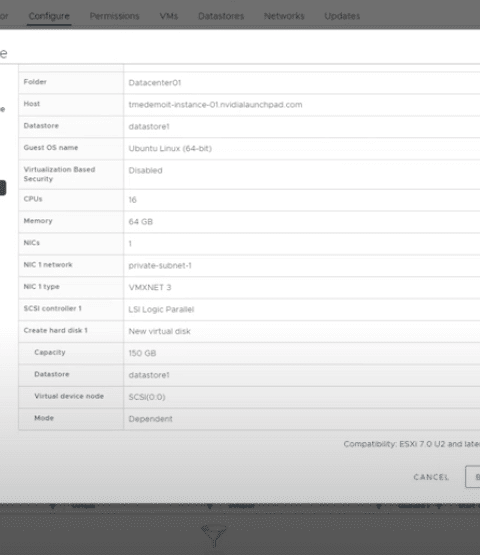
Task: Select Ubuntu Linux (64-bit) guest OS value
Action: (x=170, y=149)
